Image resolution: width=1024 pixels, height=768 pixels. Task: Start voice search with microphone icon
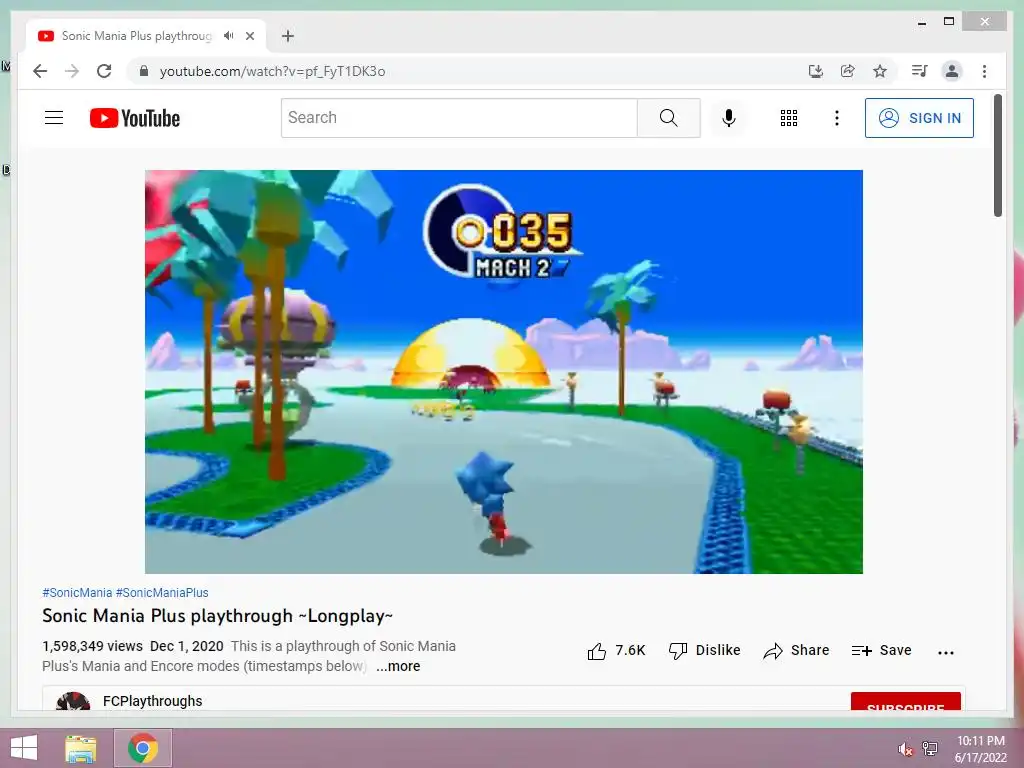tap(729, 118)
